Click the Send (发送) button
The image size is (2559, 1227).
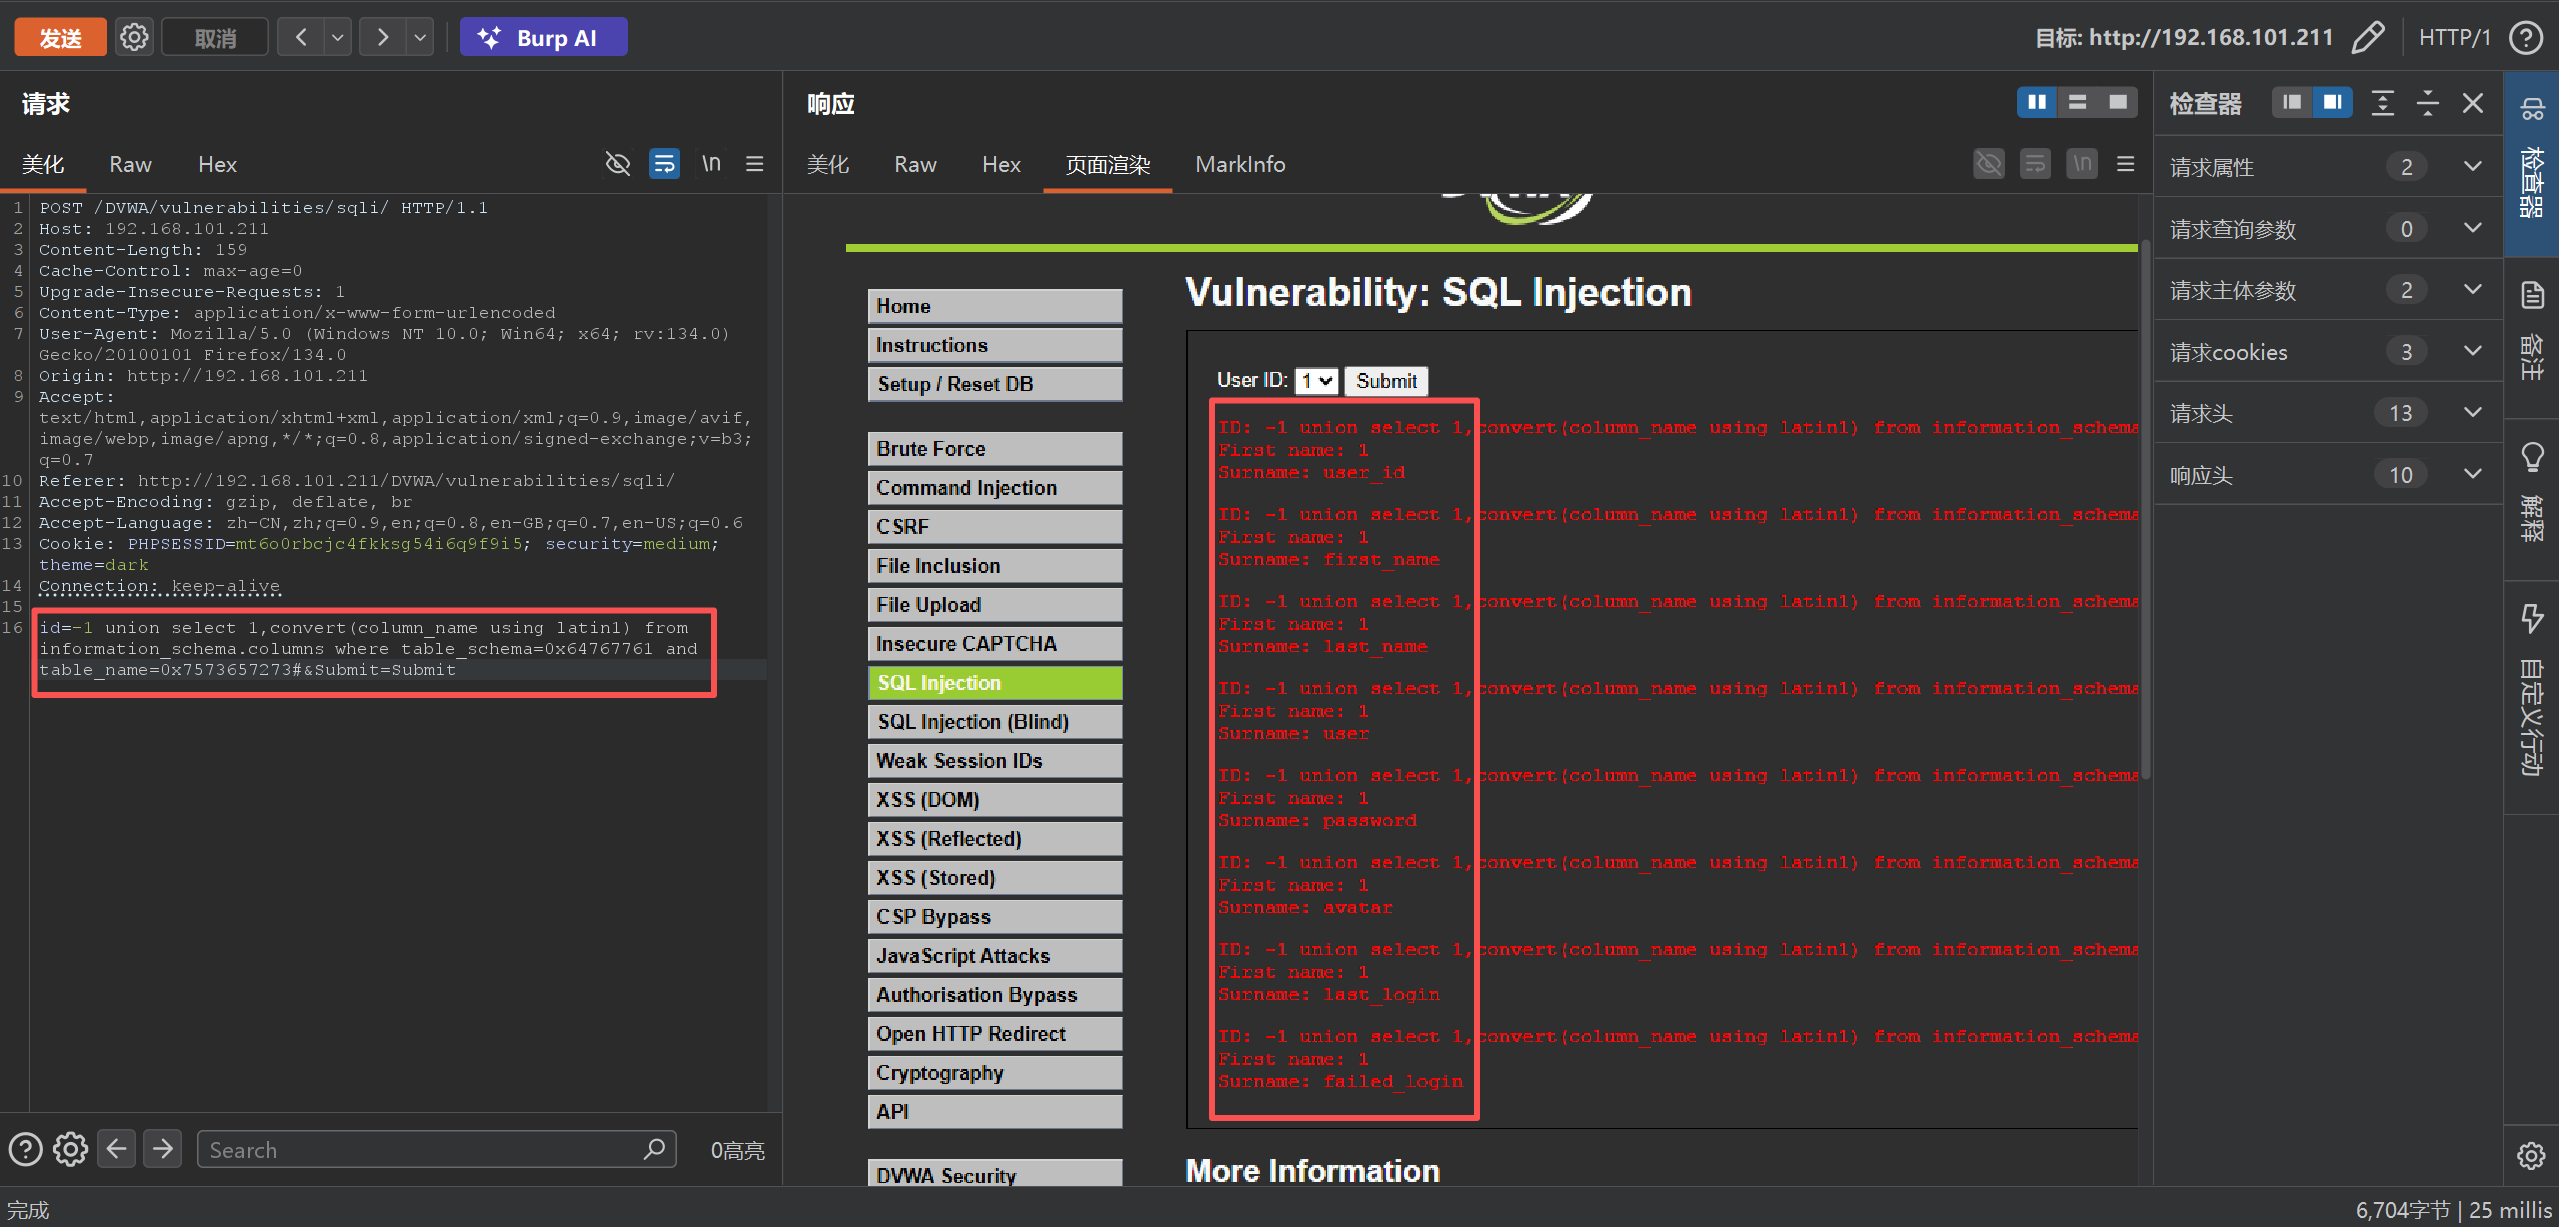pyautogui.click(x=60, y=38)
